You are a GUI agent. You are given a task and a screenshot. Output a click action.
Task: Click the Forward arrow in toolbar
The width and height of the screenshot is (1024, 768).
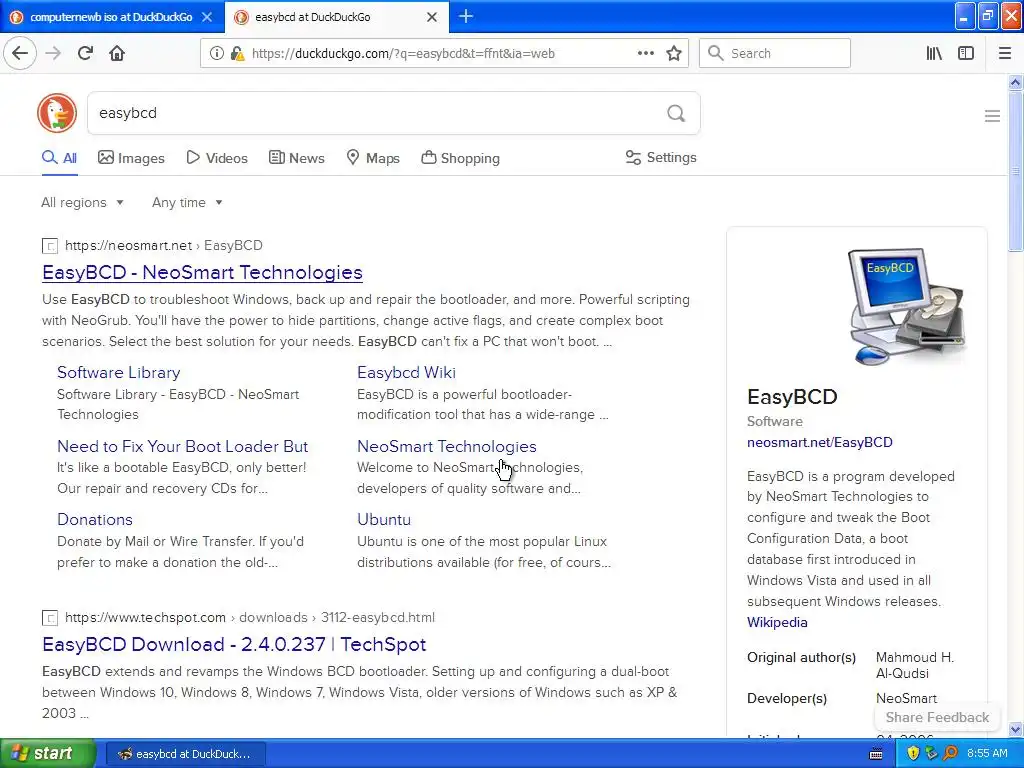(53, 54)
